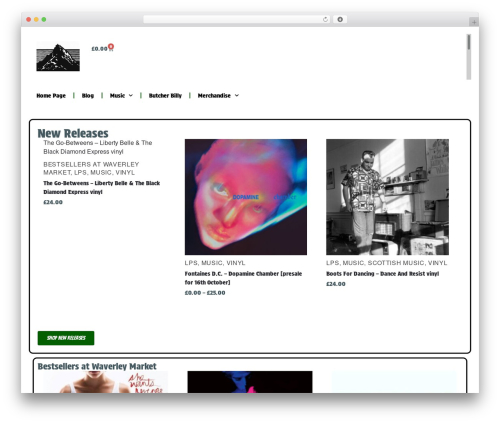
Task: Open the Merchandise menu item
Action: point(214,96)
